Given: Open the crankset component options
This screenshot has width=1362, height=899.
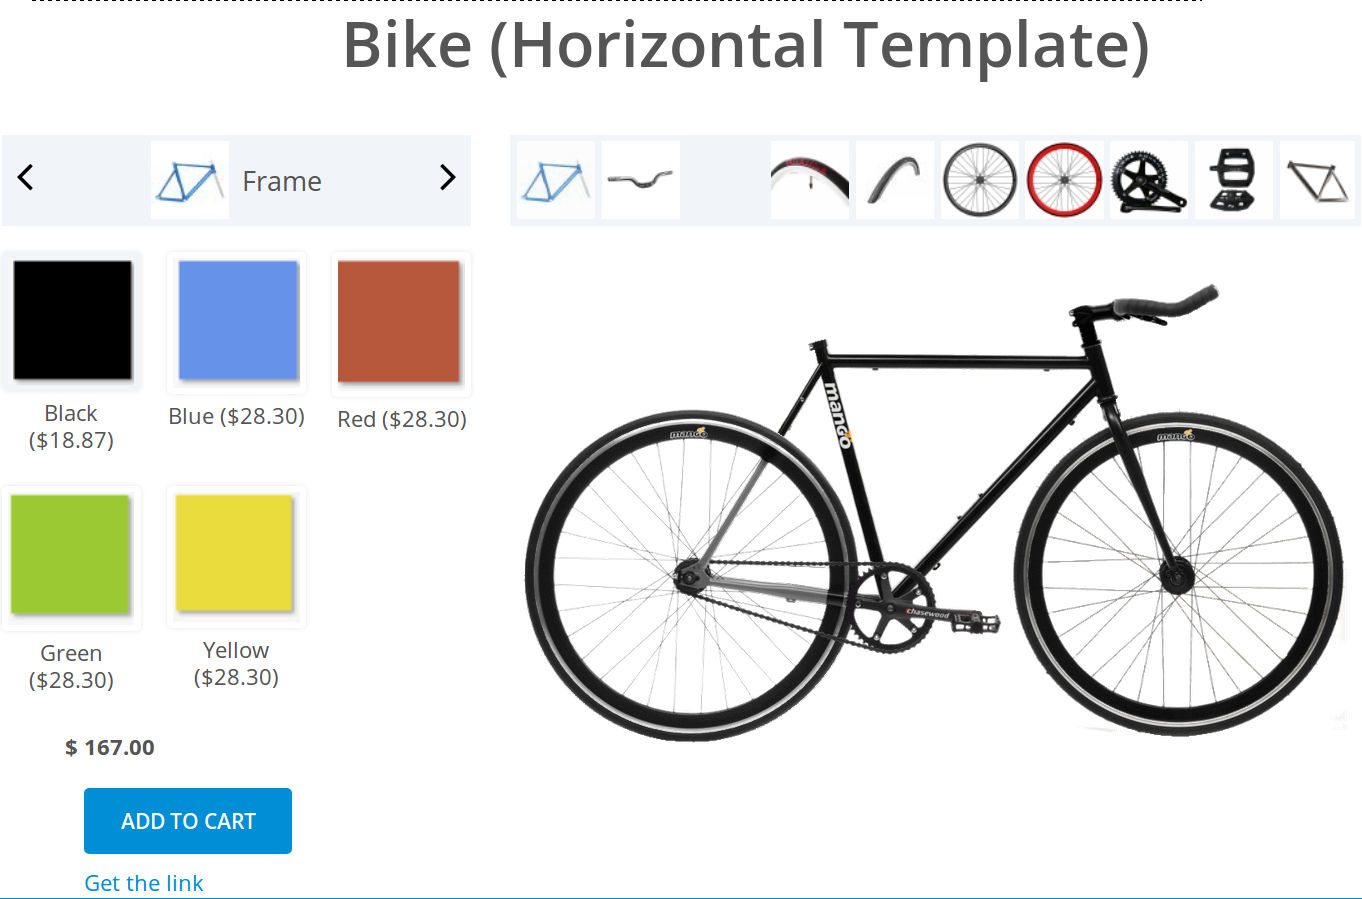Looking at the screenshot, I should pyautogui.click(x=1149, y=179).
